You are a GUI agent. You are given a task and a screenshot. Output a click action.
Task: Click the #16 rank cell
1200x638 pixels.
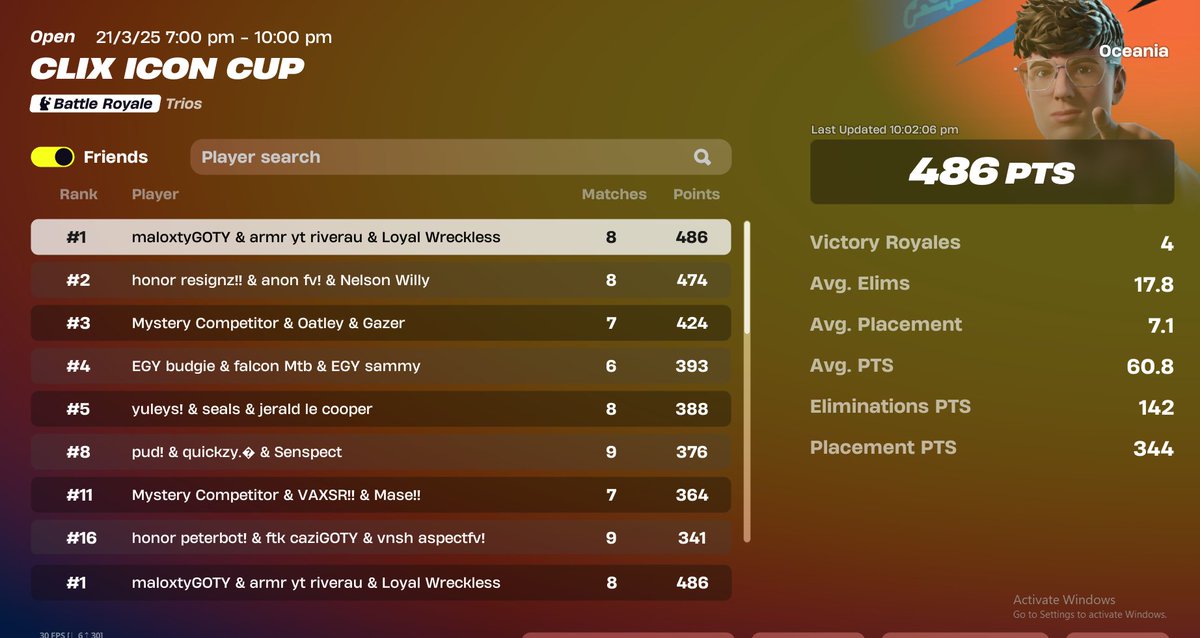point(81,538)
